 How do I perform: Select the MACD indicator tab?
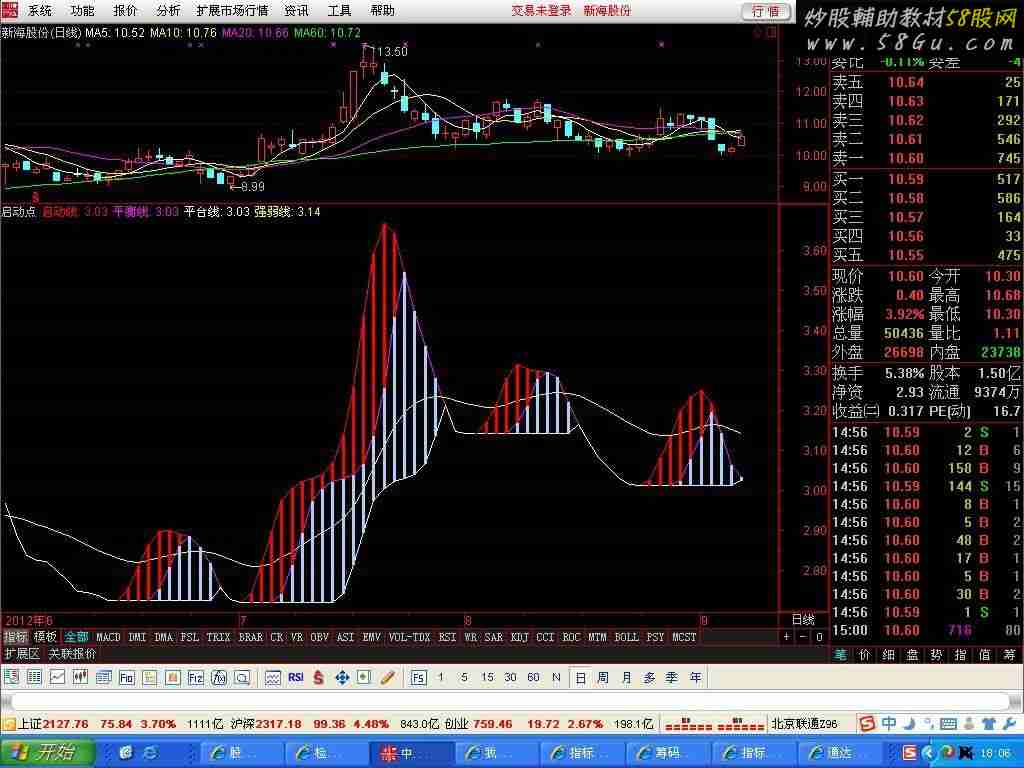(108, 637)
